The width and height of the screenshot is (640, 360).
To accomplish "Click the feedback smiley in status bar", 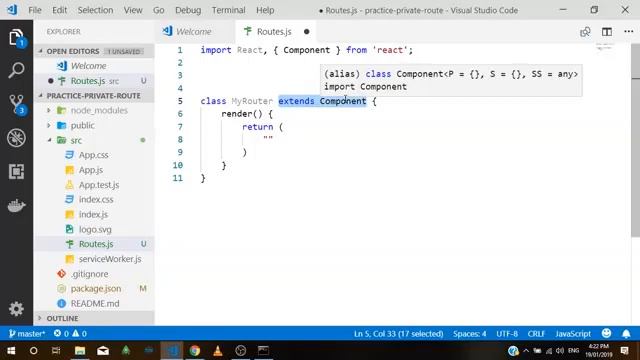I will click(607, 333).
